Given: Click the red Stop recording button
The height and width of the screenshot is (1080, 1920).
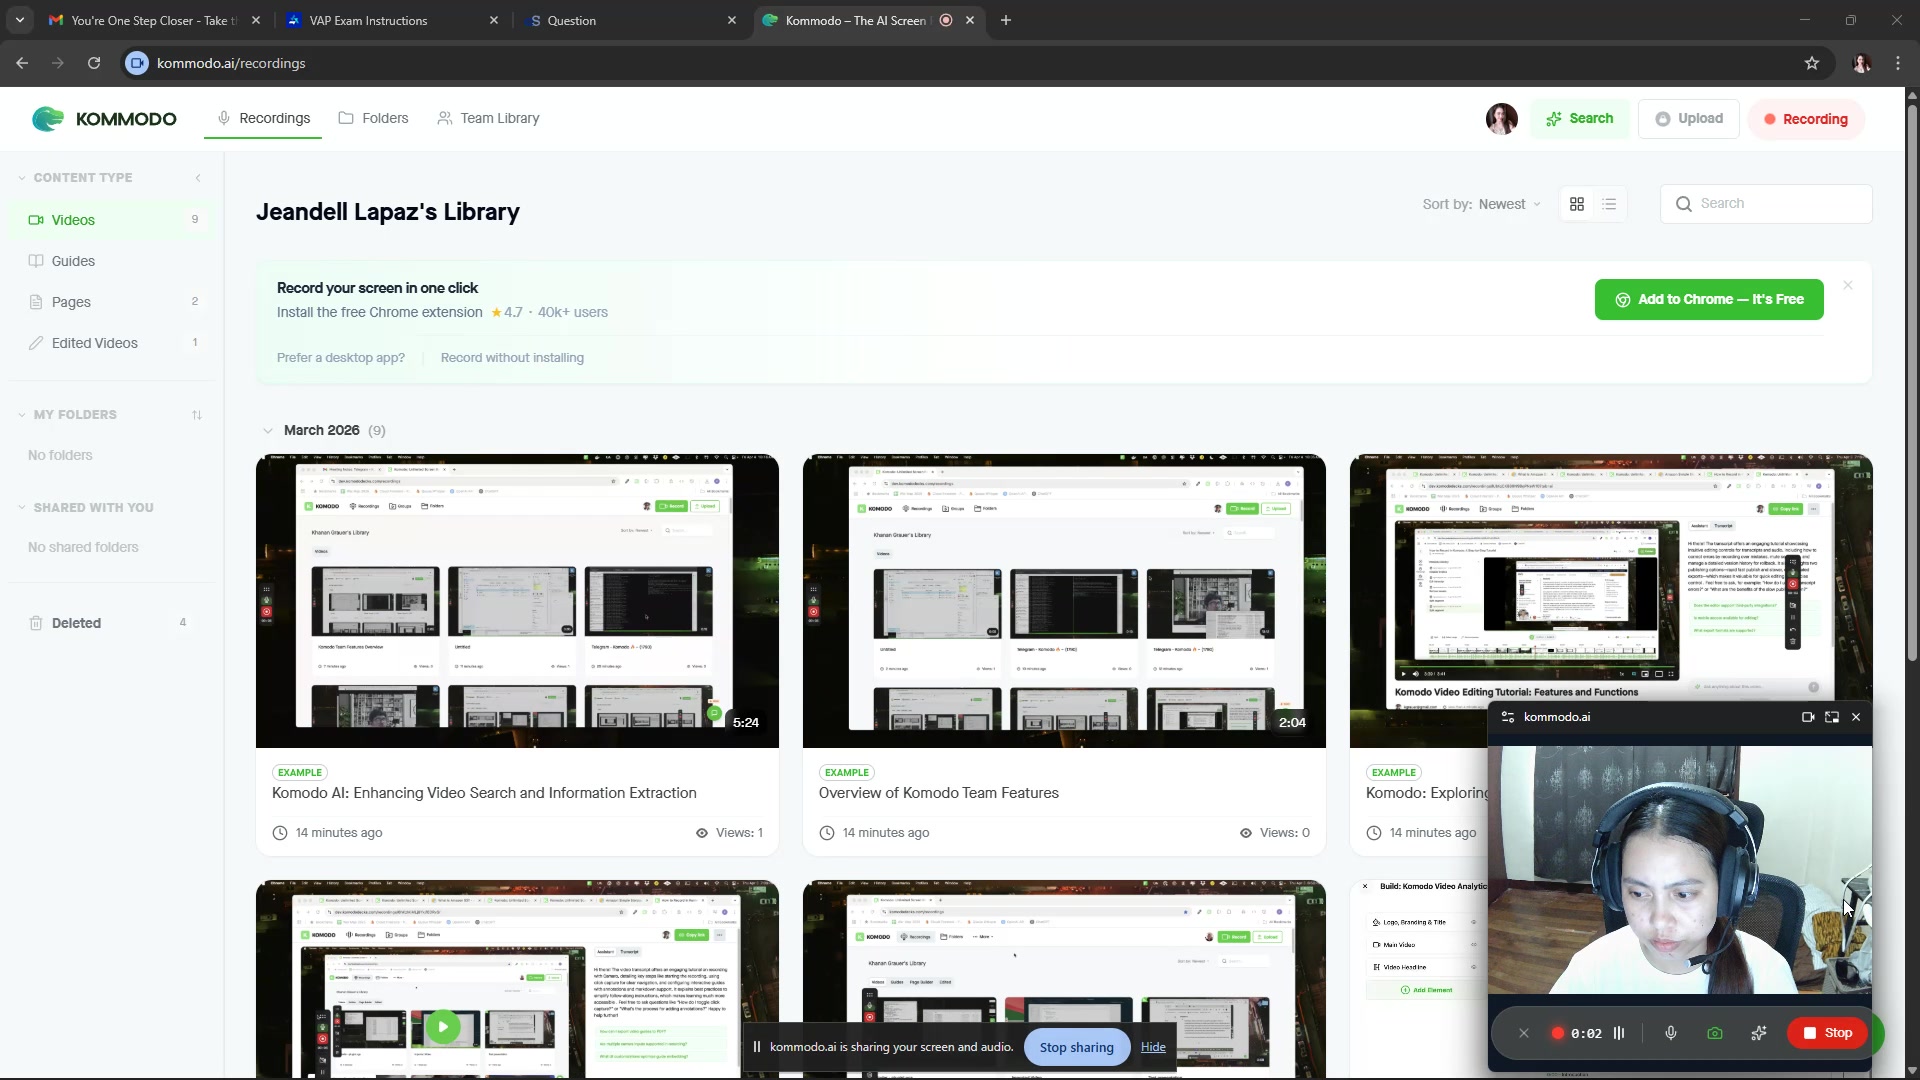Looking at the screenshot, I should pyautogui.click(x=1827, y=1033).
